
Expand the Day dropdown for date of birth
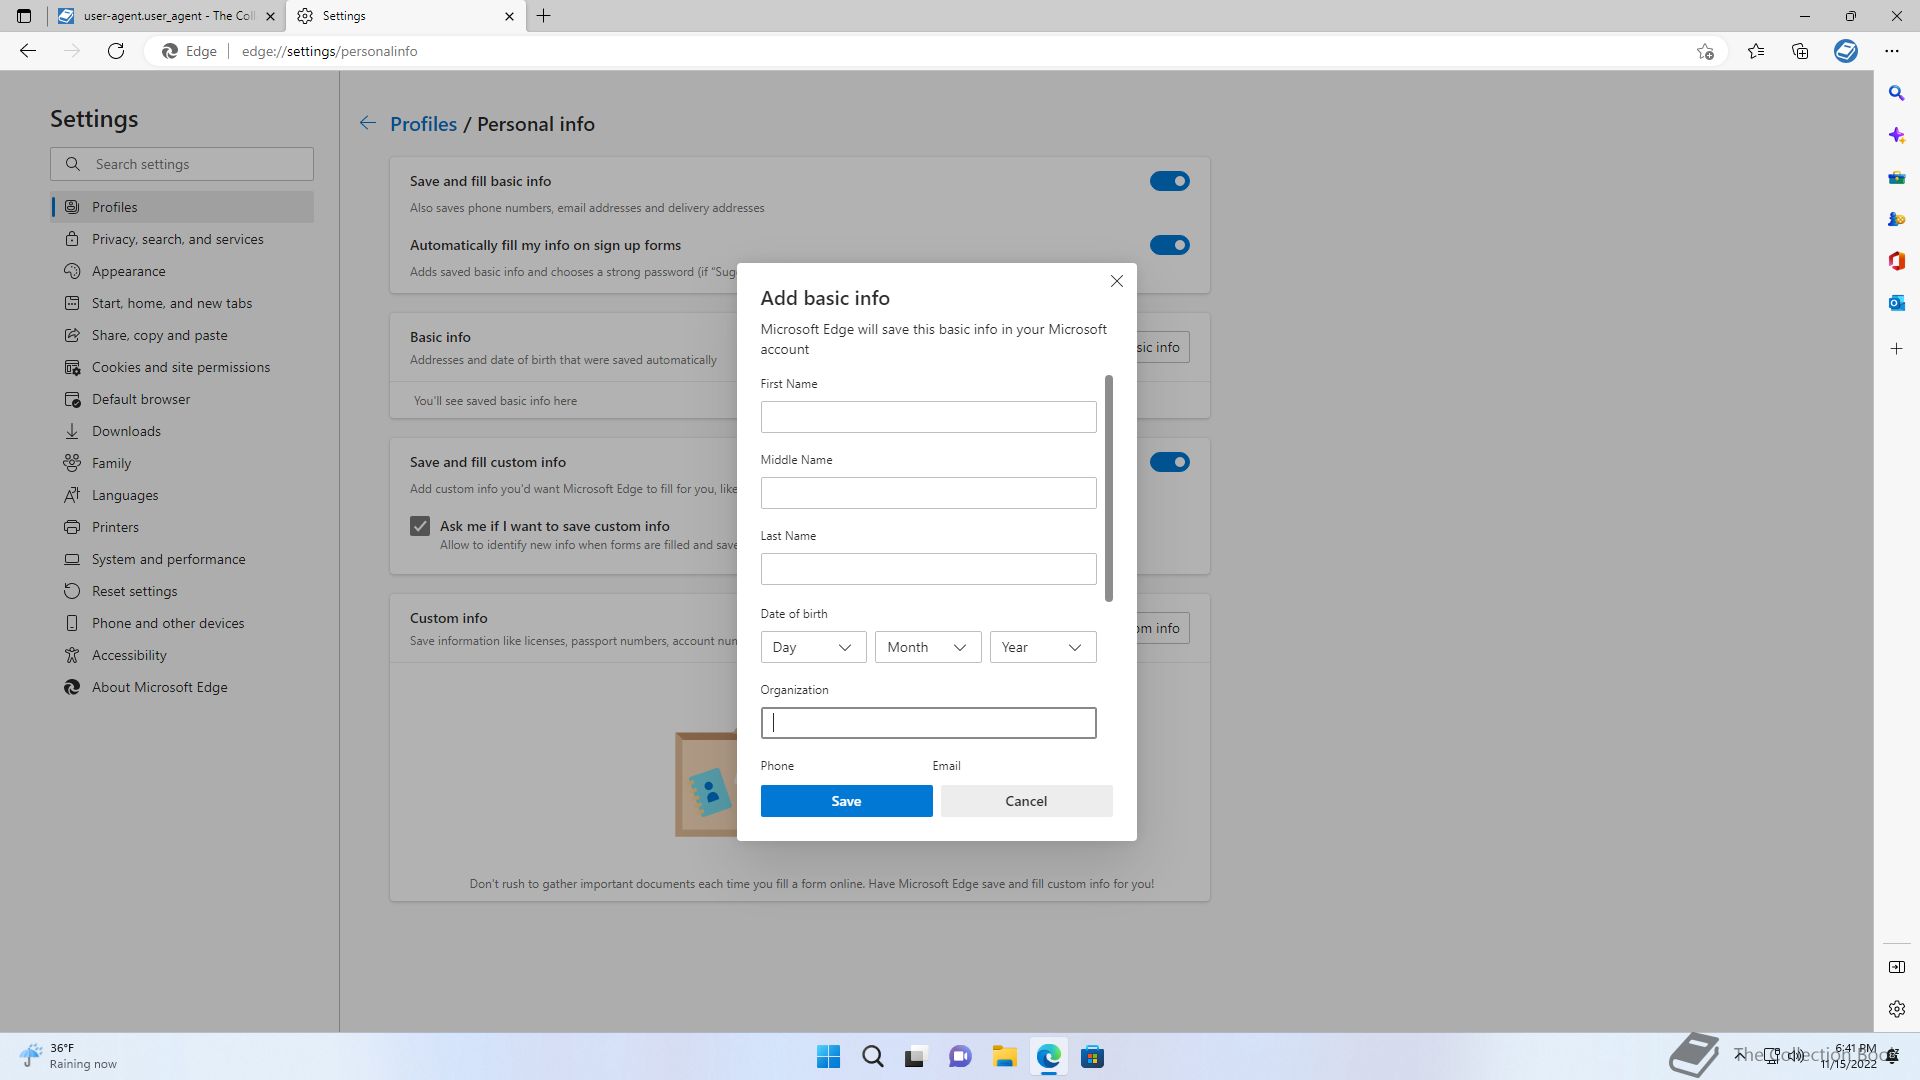[x=813, y=647]
